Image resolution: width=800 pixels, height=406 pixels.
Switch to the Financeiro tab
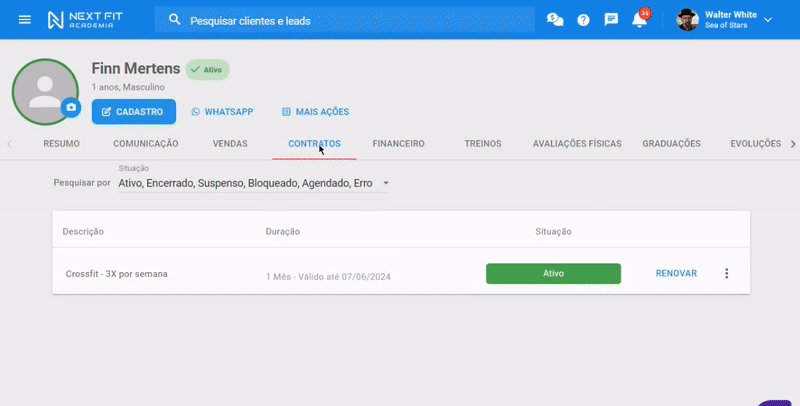[x=398, y=144]
